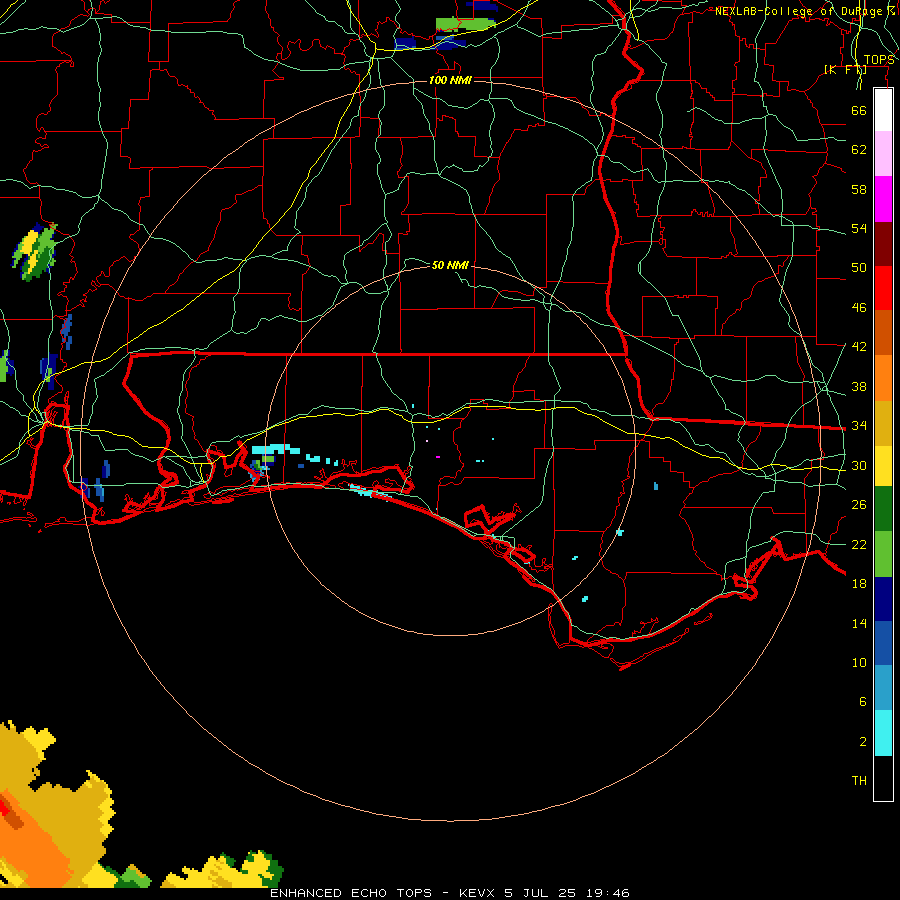Select the 54 legend value
The image size is (900, 900).
click(x=859, y=228)
